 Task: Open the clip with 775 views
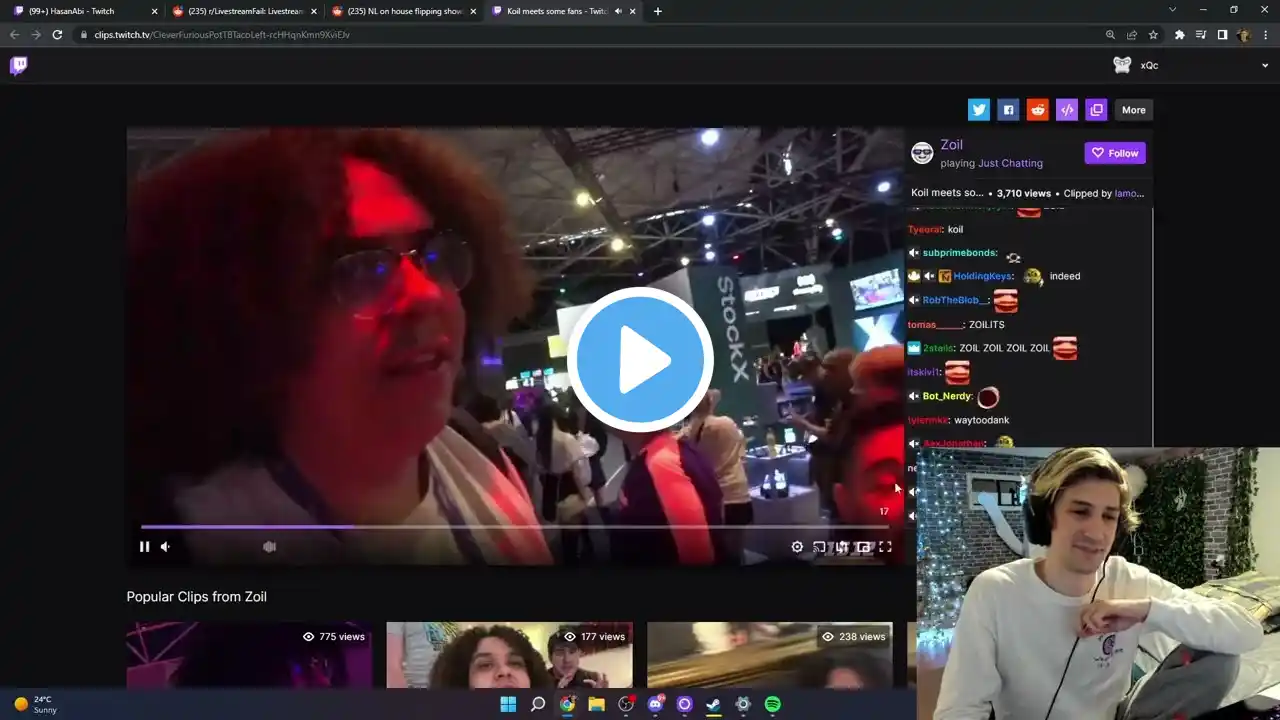[249, 655]
